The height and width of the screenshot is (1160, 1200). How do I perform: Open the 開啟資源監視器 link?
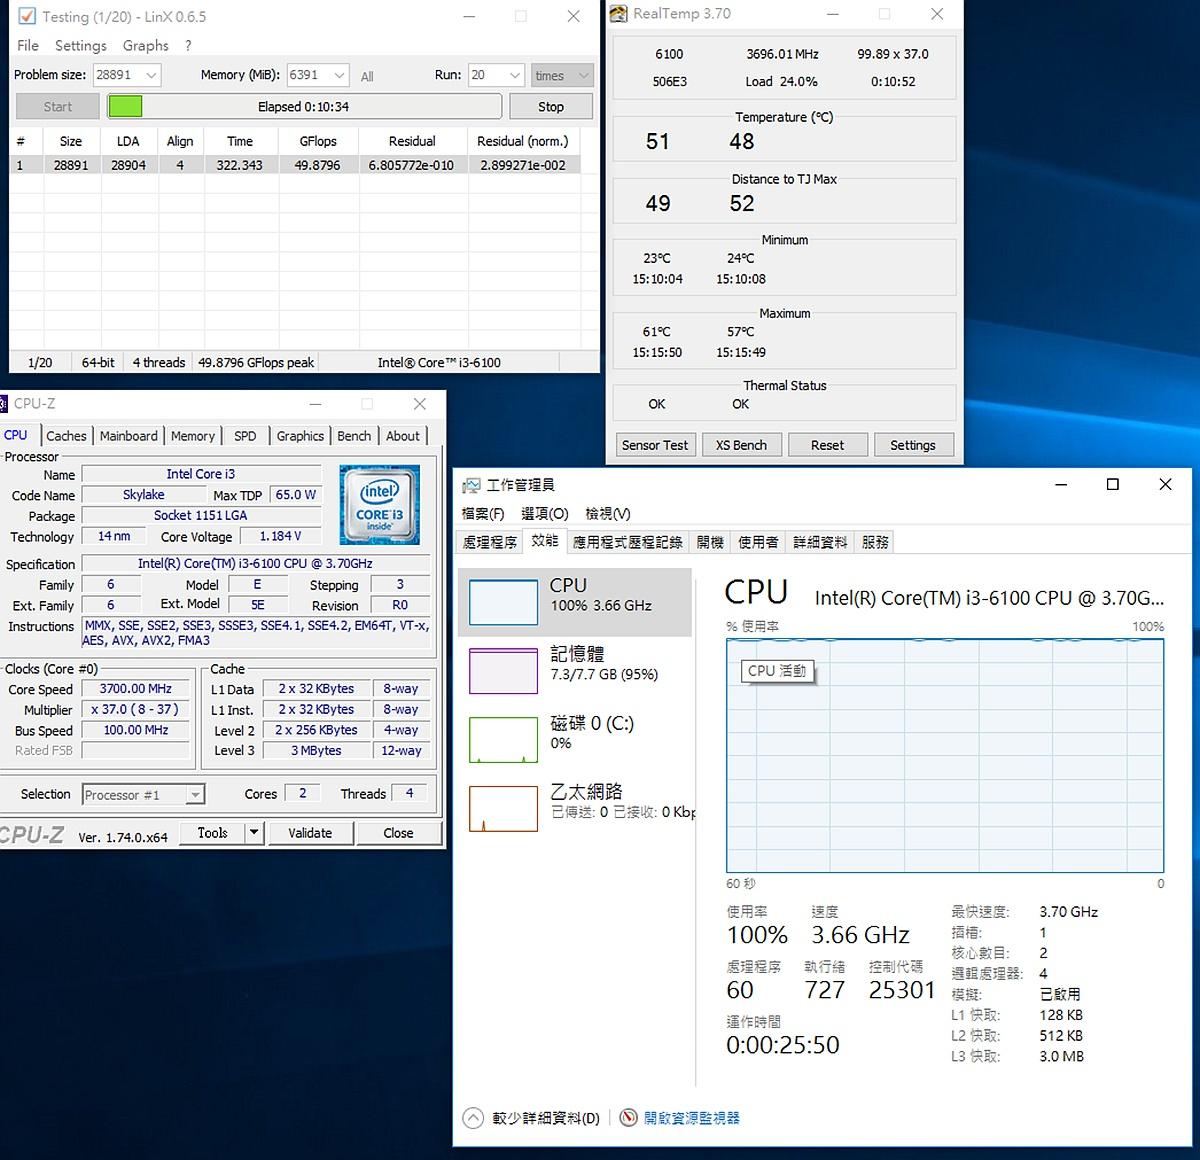[692, 1118]
